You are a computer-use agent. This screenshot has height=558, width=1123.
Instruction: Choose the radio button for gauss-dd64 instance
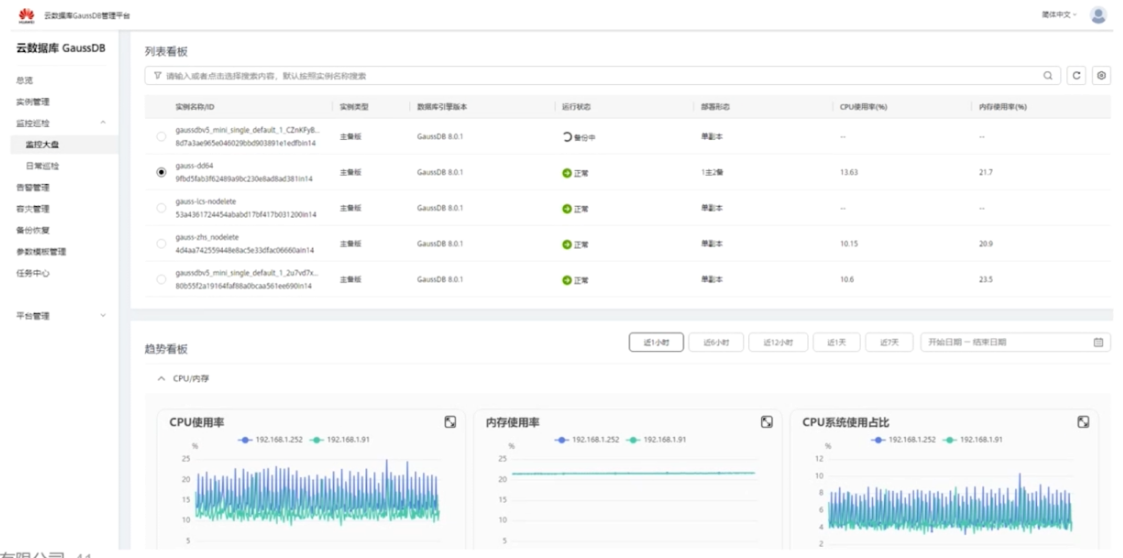tap(161, 172)
